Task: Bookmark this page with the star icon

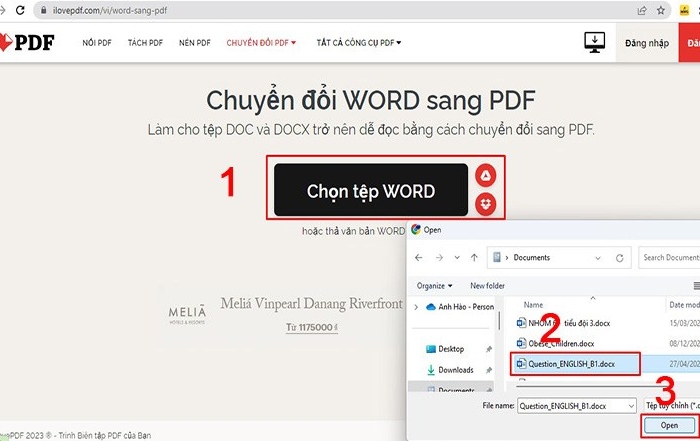Action: (661, 10)
